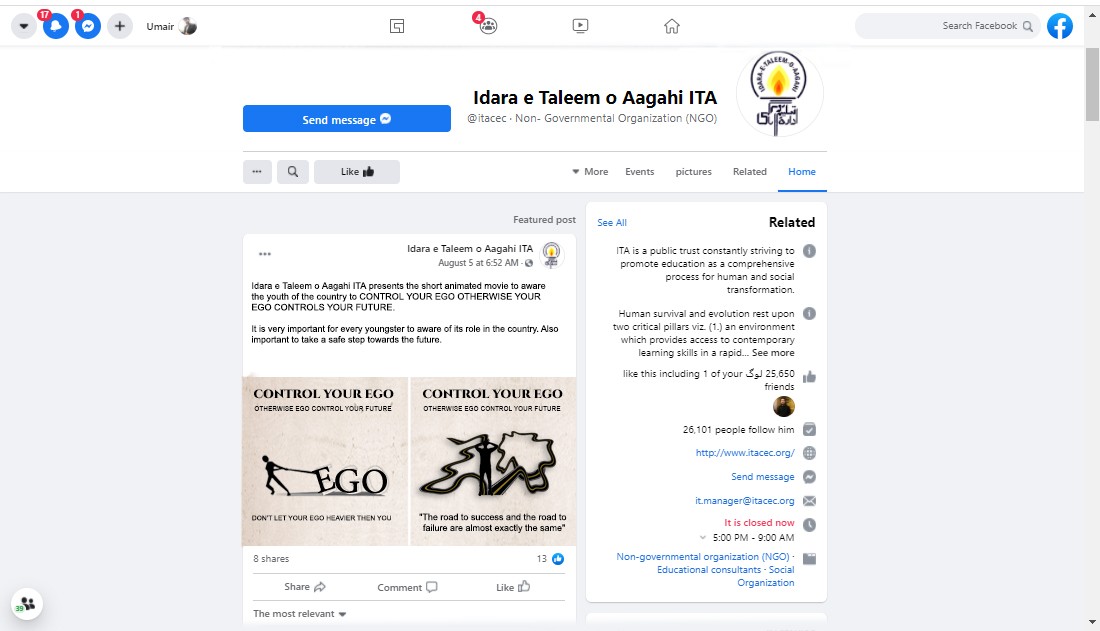
Task: Open the left EGO poster image
Action: (x=325, y=461)
